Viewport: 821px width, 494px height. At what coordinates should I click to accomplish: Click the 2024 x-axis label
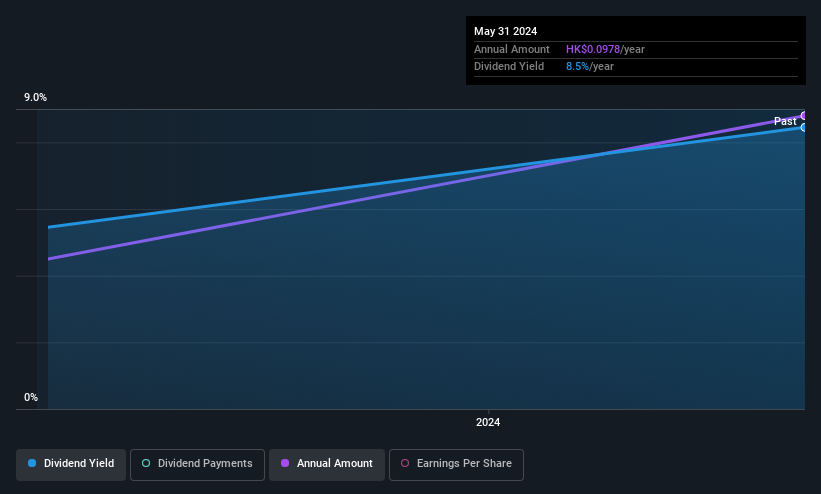pyautogui.click(x=487, y=422)
